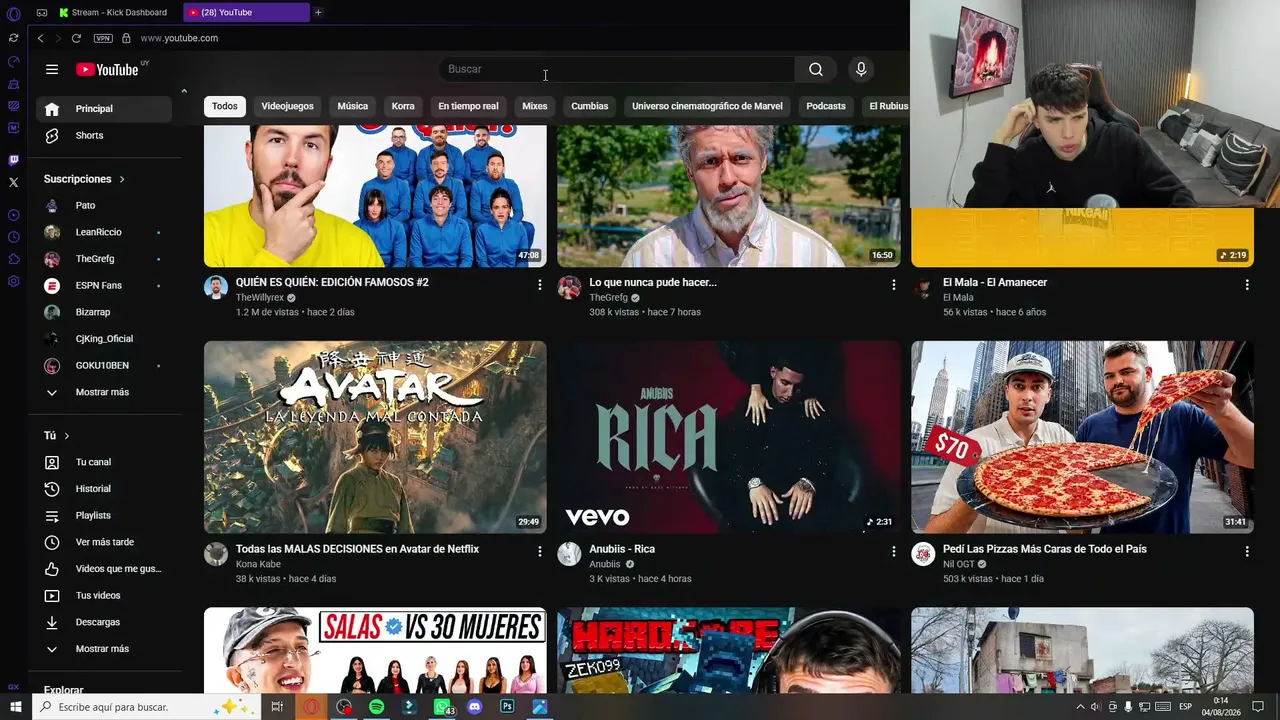Open Opera sidebar extensions cube
Viewport: 1280px width, 720px height.
coord(13,259)
